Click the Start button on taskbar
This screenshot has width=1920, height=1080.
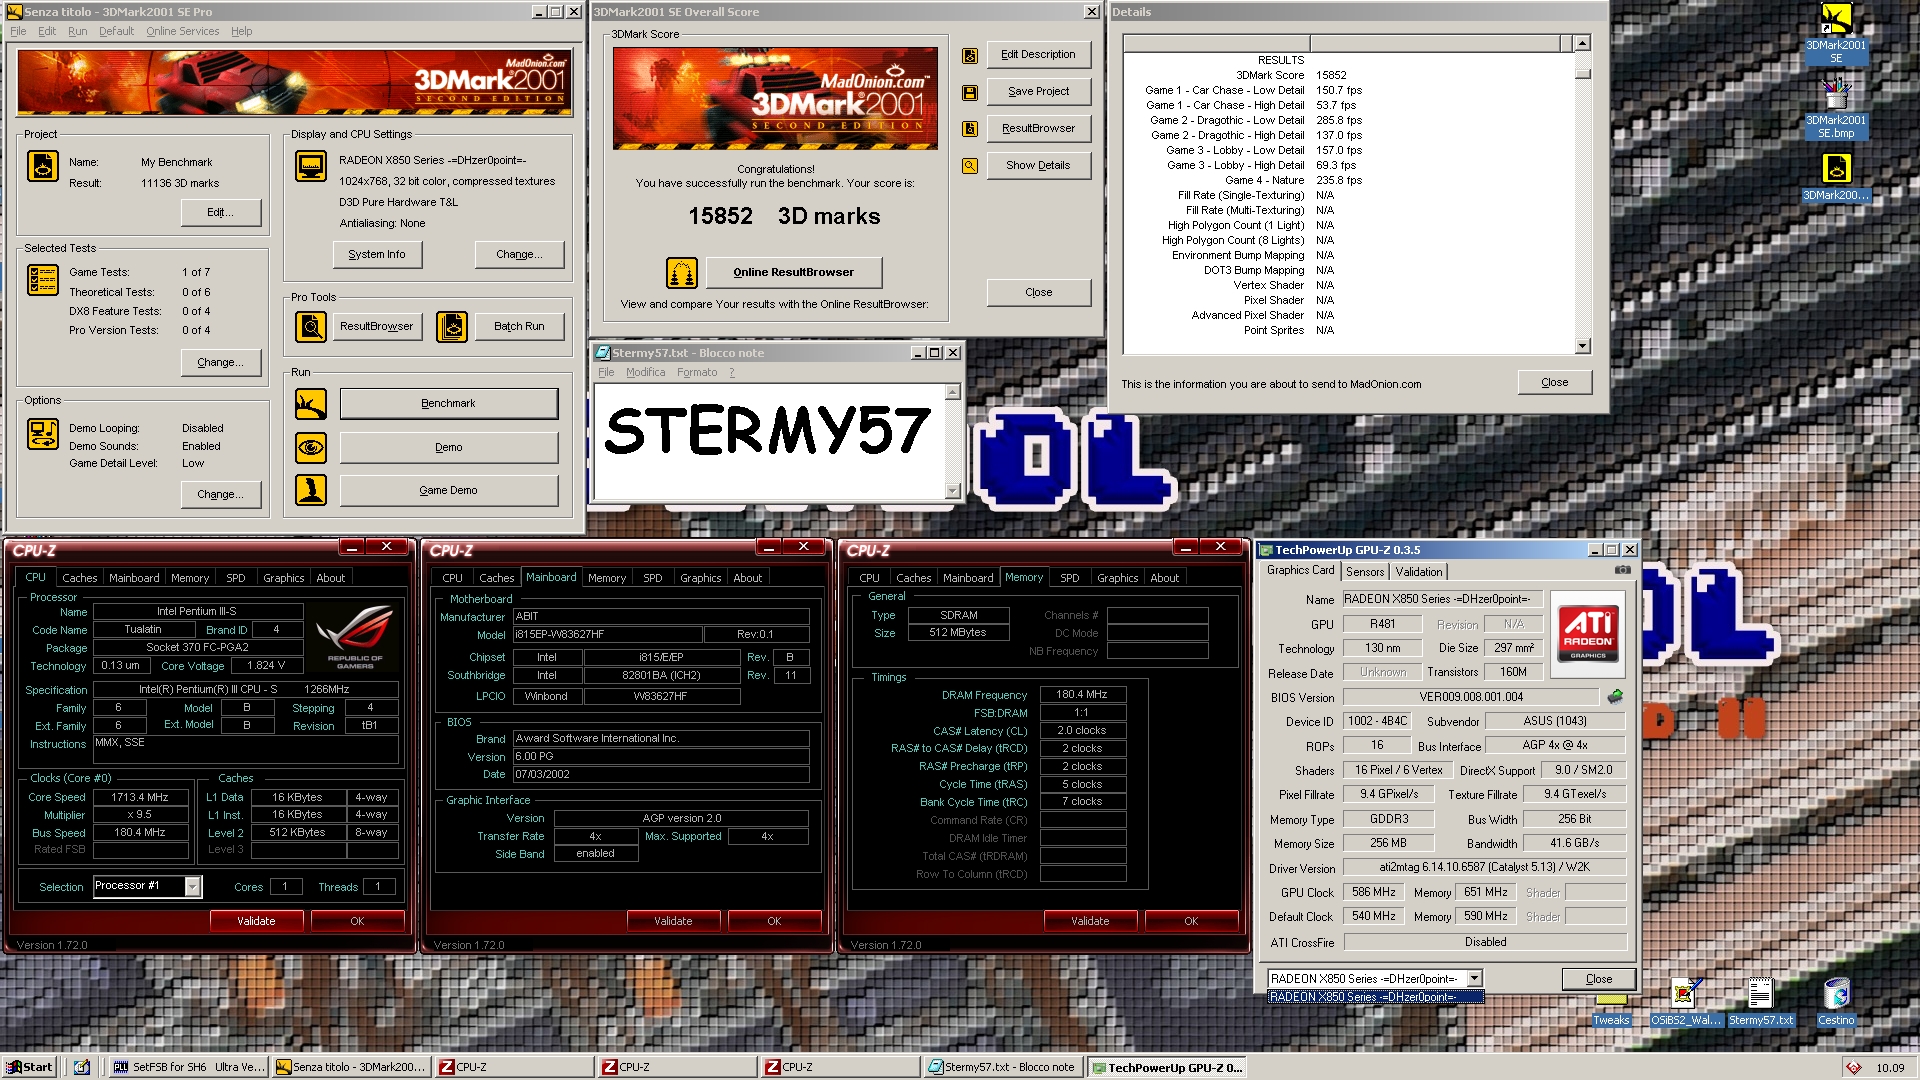pos(29,1067)
